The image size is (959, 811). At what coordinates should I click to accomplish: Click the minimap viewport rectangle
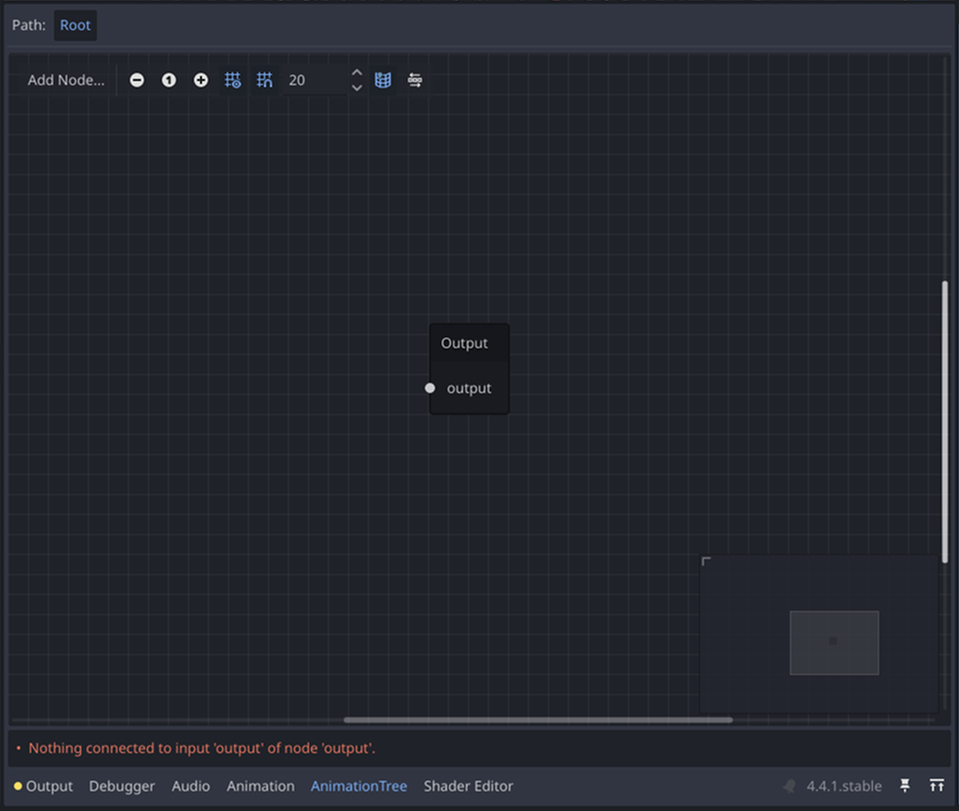tap(834, 643)
